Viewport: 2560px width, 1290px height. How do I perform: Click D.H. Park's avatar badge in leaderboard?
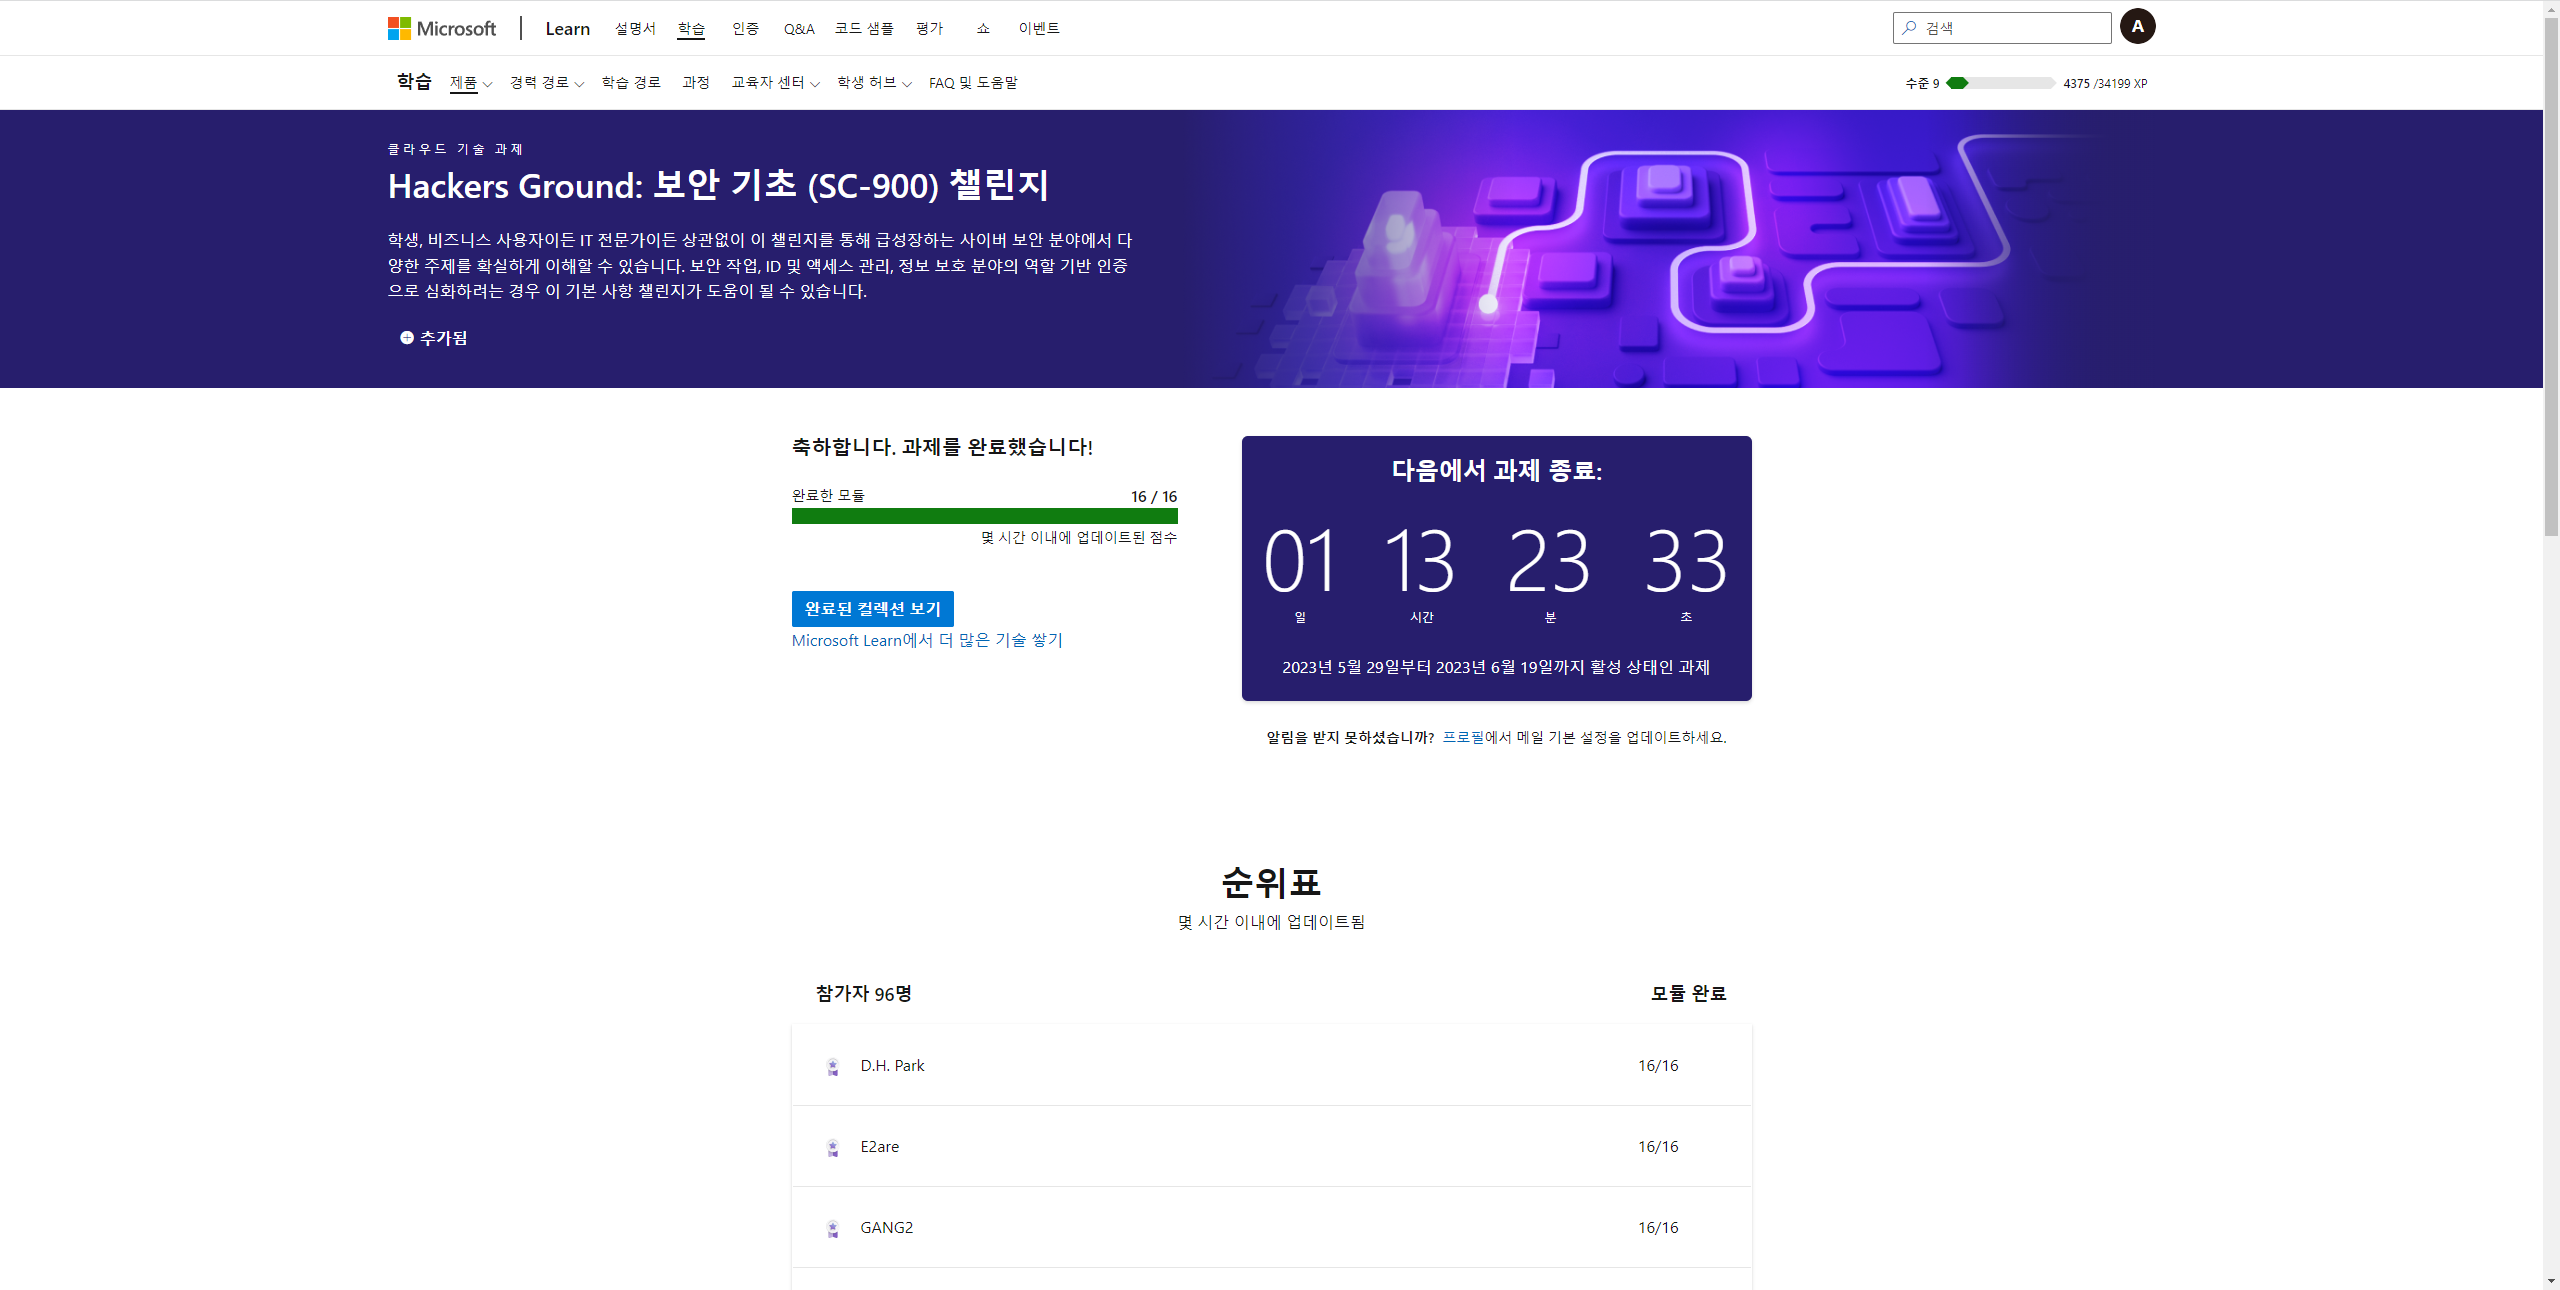click(x=833, y=1066)
